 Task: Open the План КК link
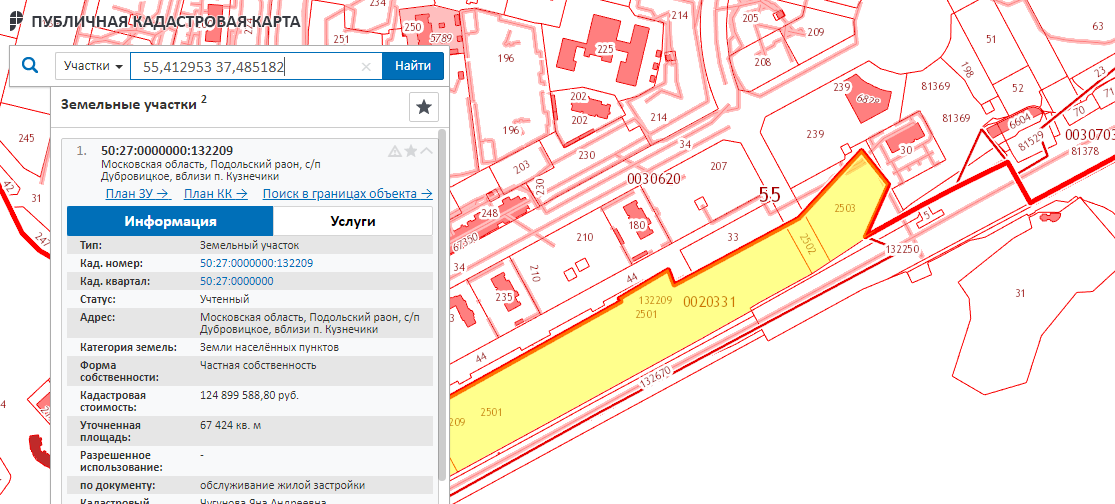[215, 194]
